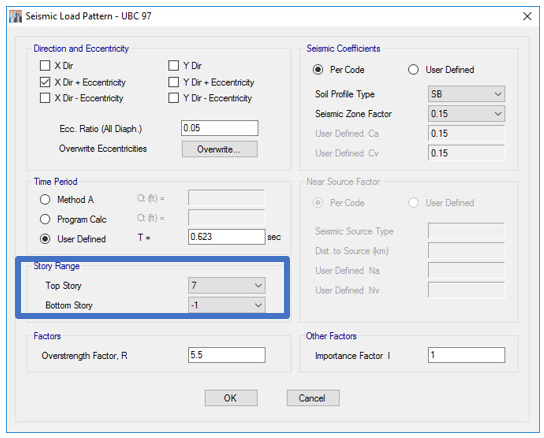Click the Seismic Source Type field
544x438 pixels.
pyautogui.click(x=466, y=231)
